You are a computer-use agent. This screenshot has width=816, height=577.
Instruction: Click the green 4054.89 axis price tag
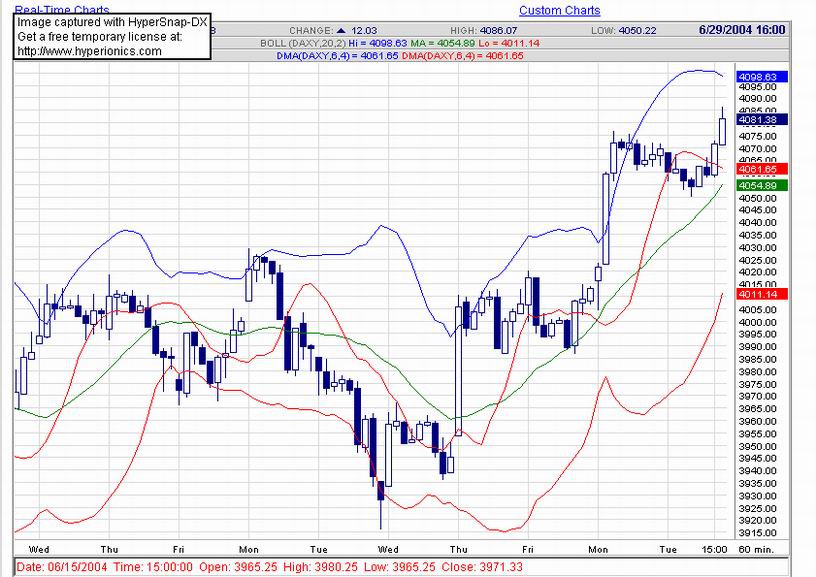click(x=762, y=186)
